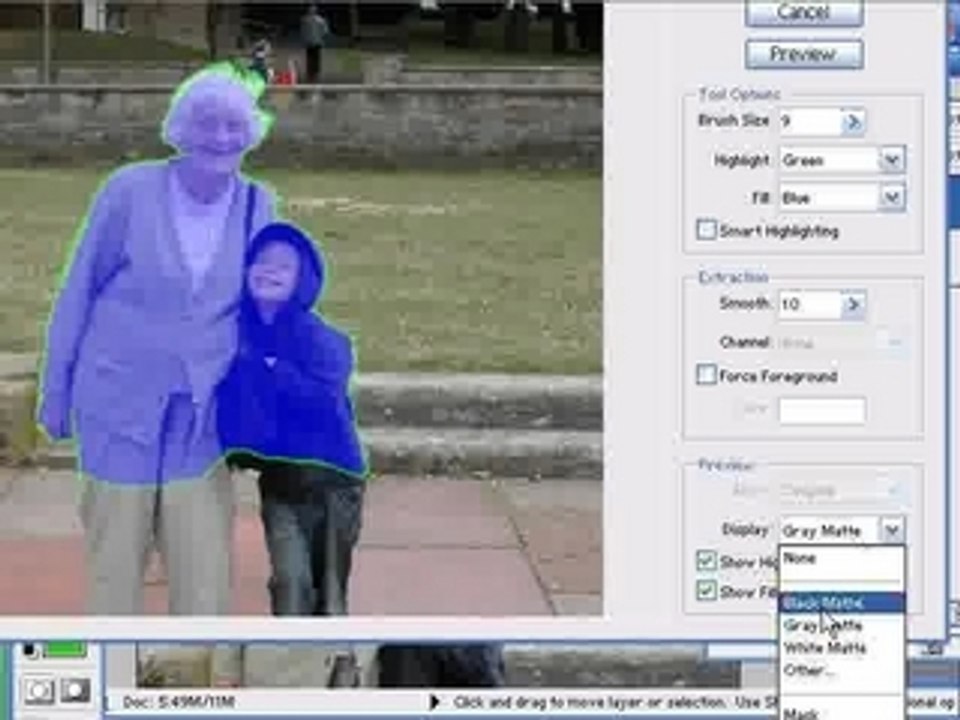
Task: Click the extract preview image of two people
Action: (x=301, y=307)
